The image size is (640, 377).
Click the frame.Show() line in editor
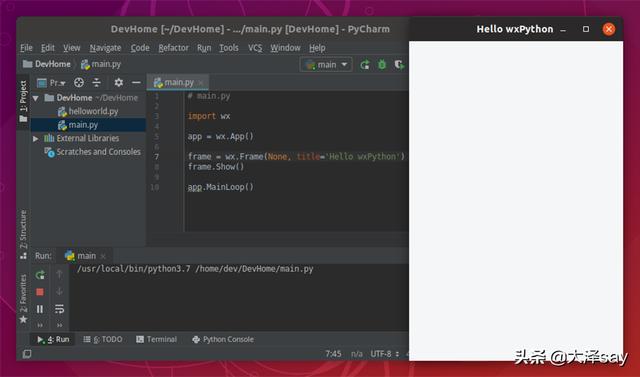[216, 167]
